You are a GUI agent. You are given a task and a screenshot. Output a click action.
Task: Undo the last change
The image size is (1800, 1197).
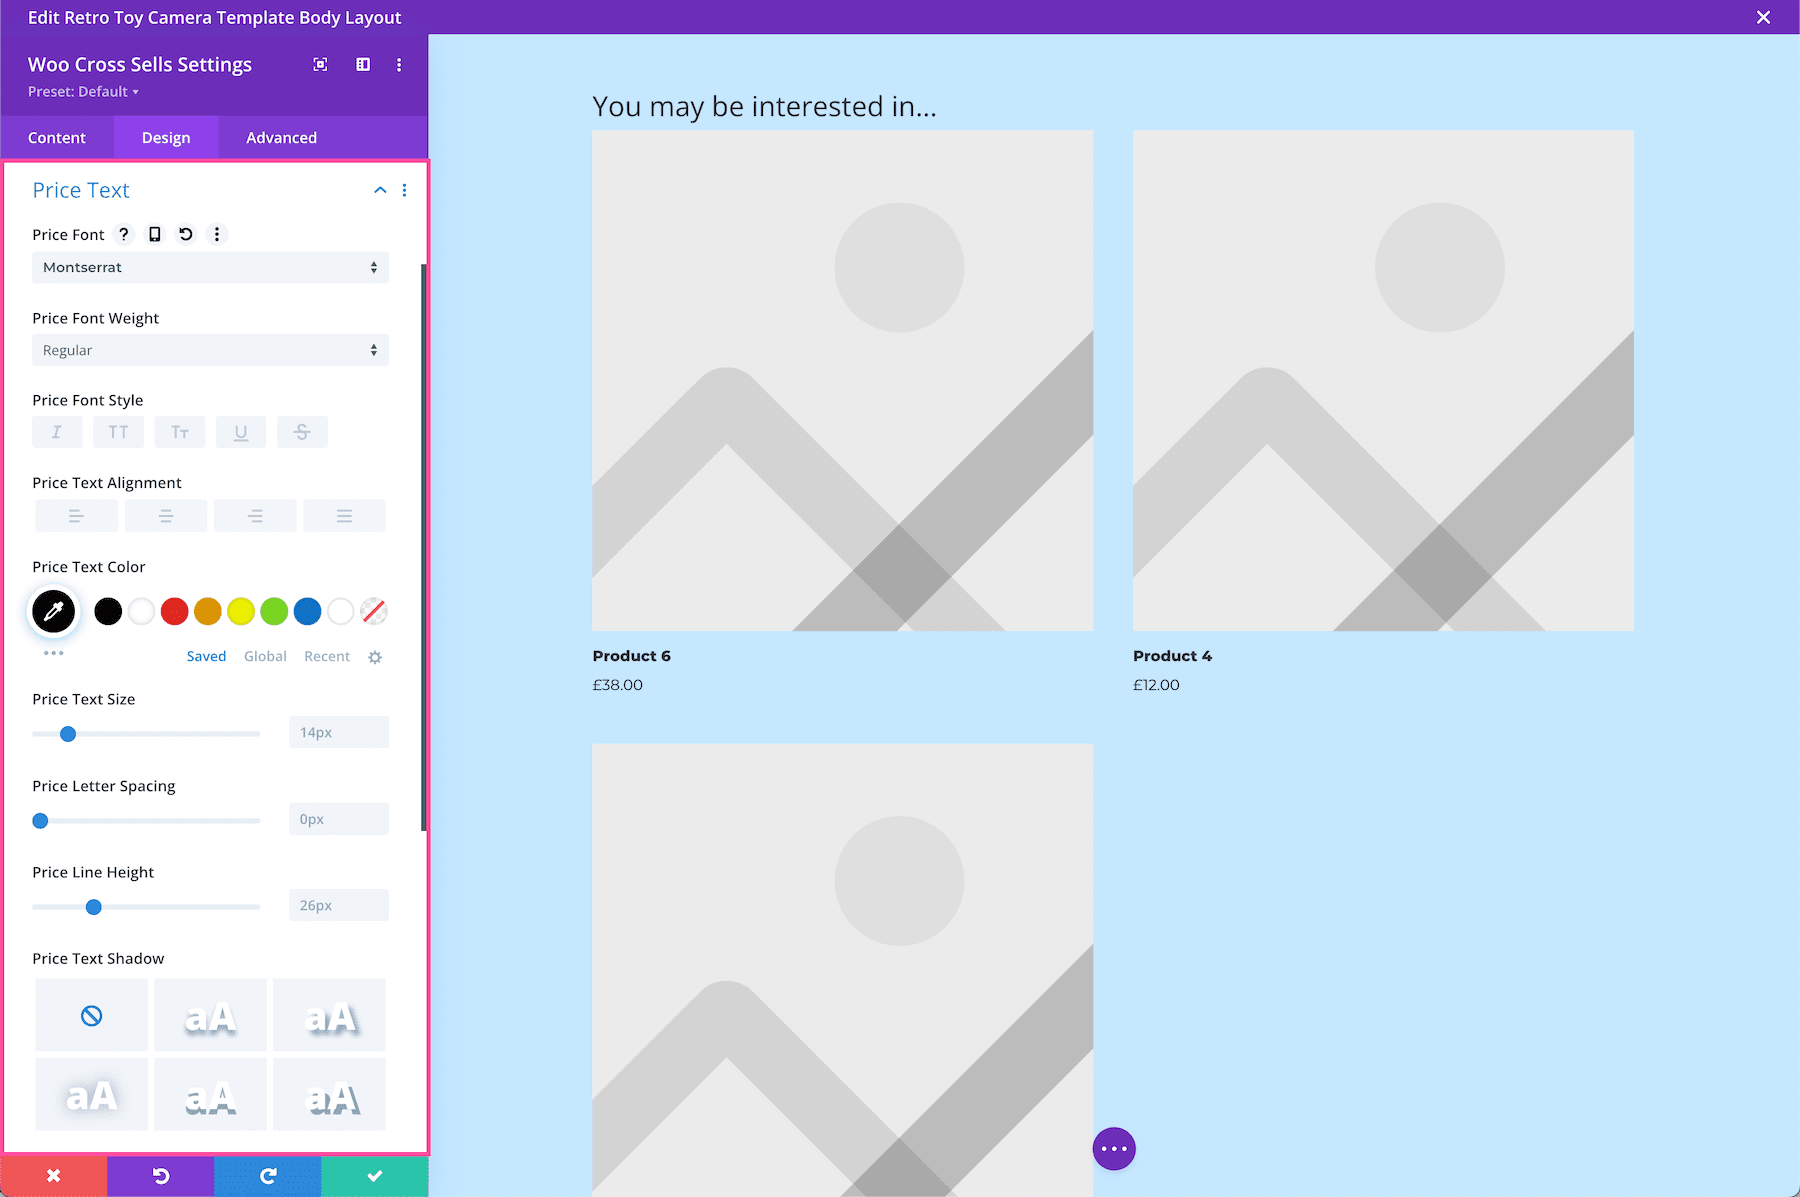coord(160,1175)
